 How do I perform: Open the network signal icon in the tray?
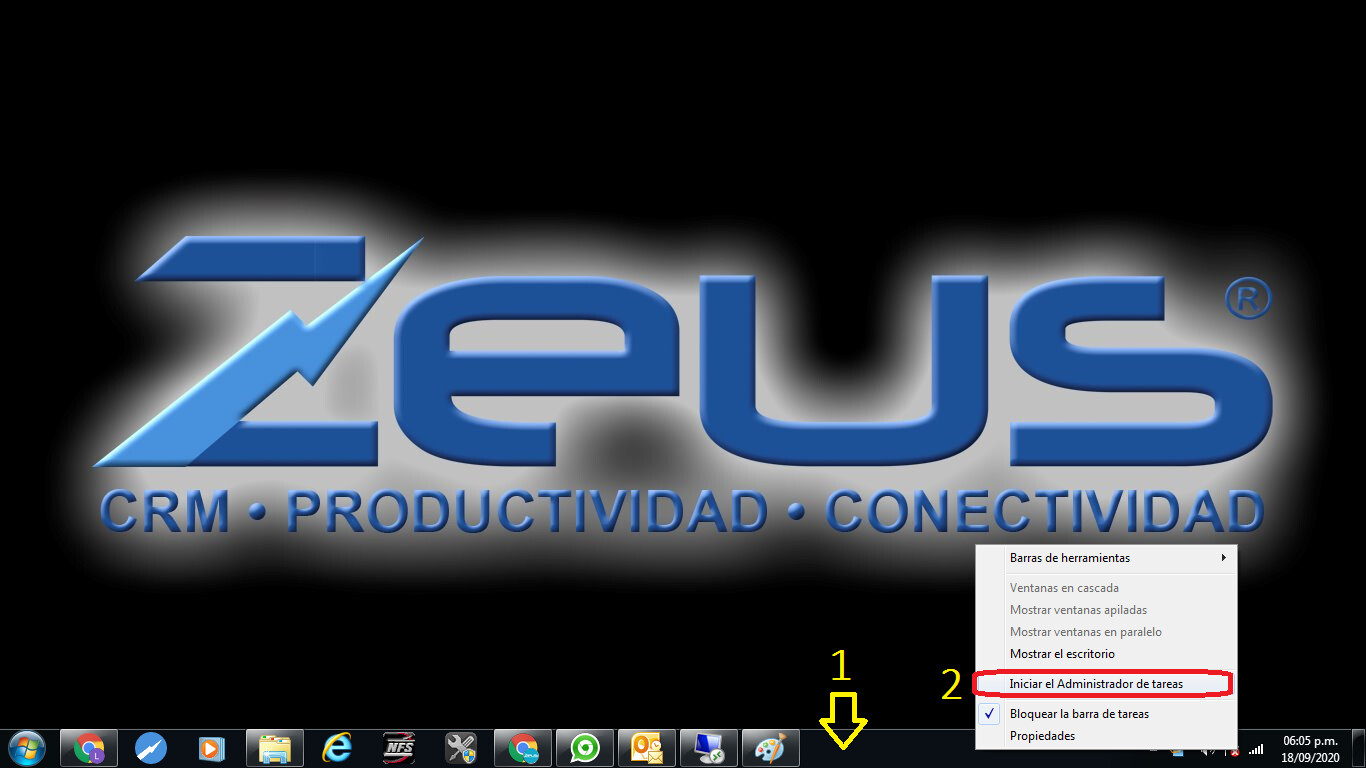click(x=1255, y=750)
